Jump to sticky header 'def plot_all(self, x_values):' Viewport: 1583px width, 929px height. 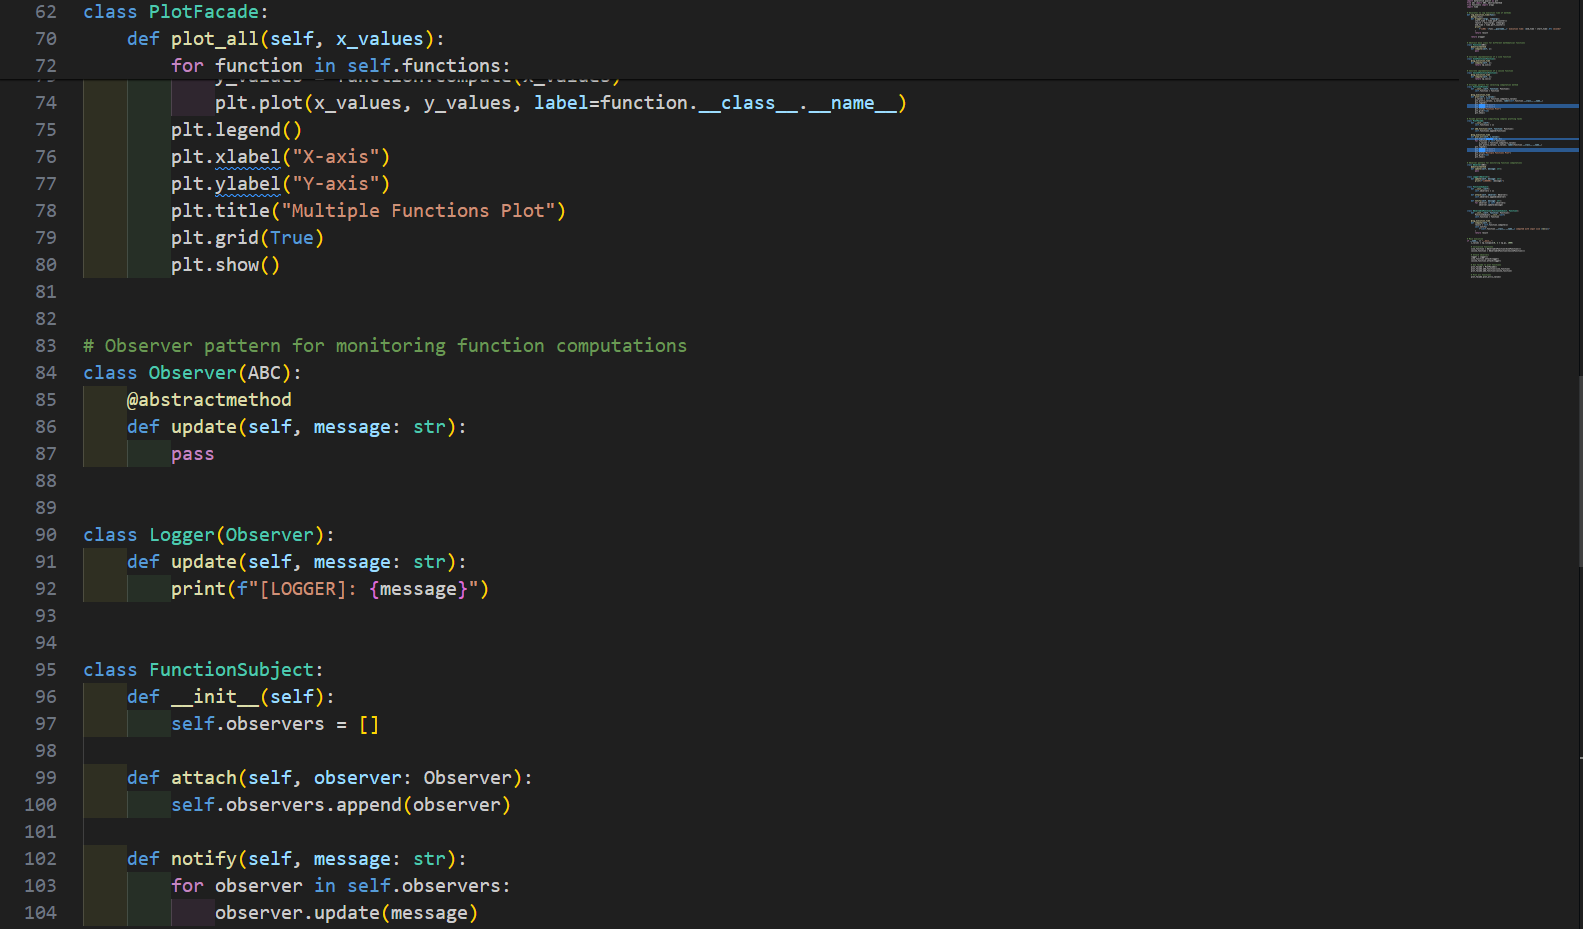[285, 39]
